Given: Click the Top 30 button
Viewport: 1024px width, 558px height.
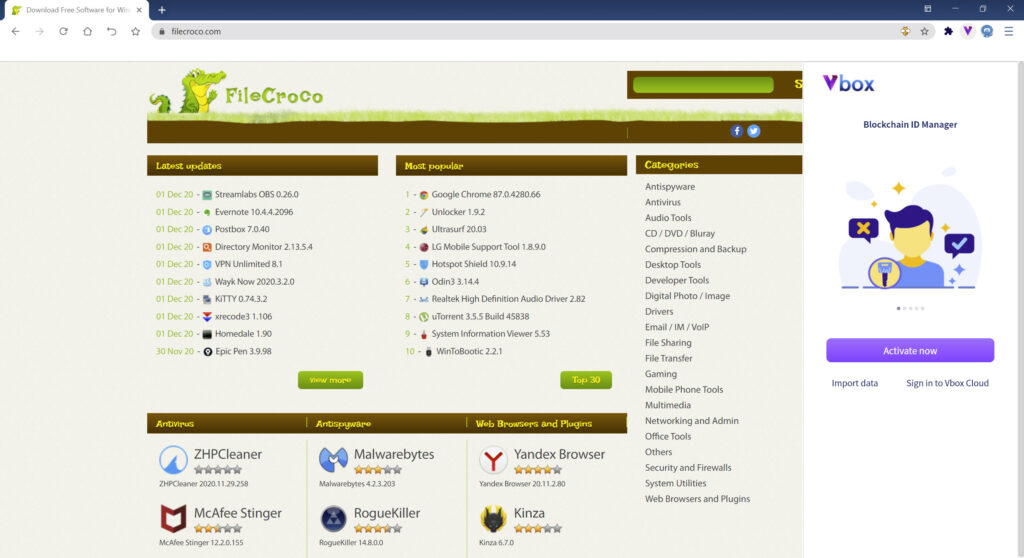Looking at the screenshot, I should [x=586, y=380].
